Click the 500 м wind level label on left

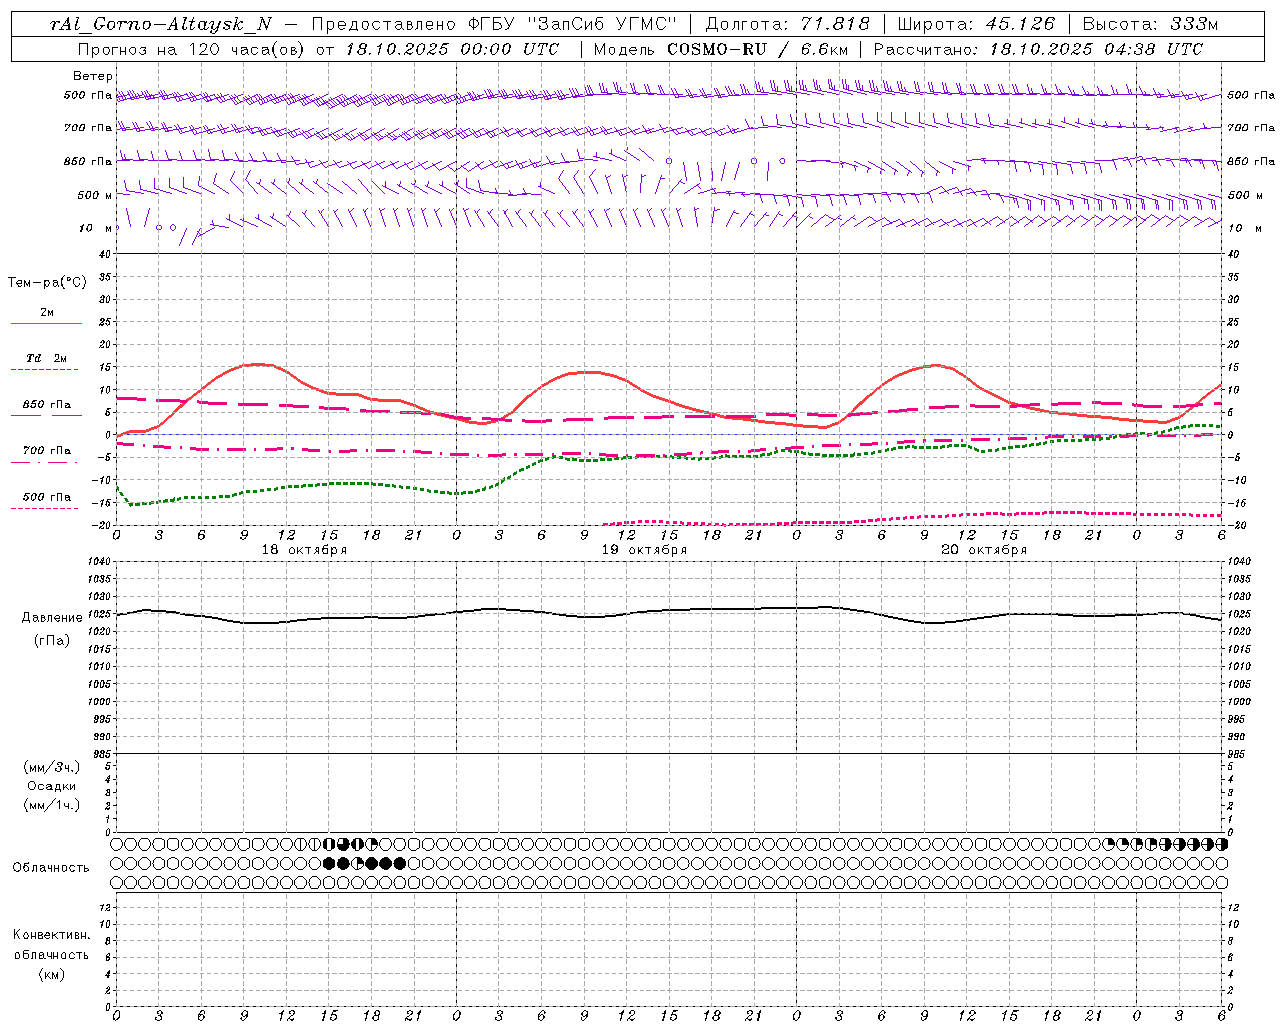(88, 196)
